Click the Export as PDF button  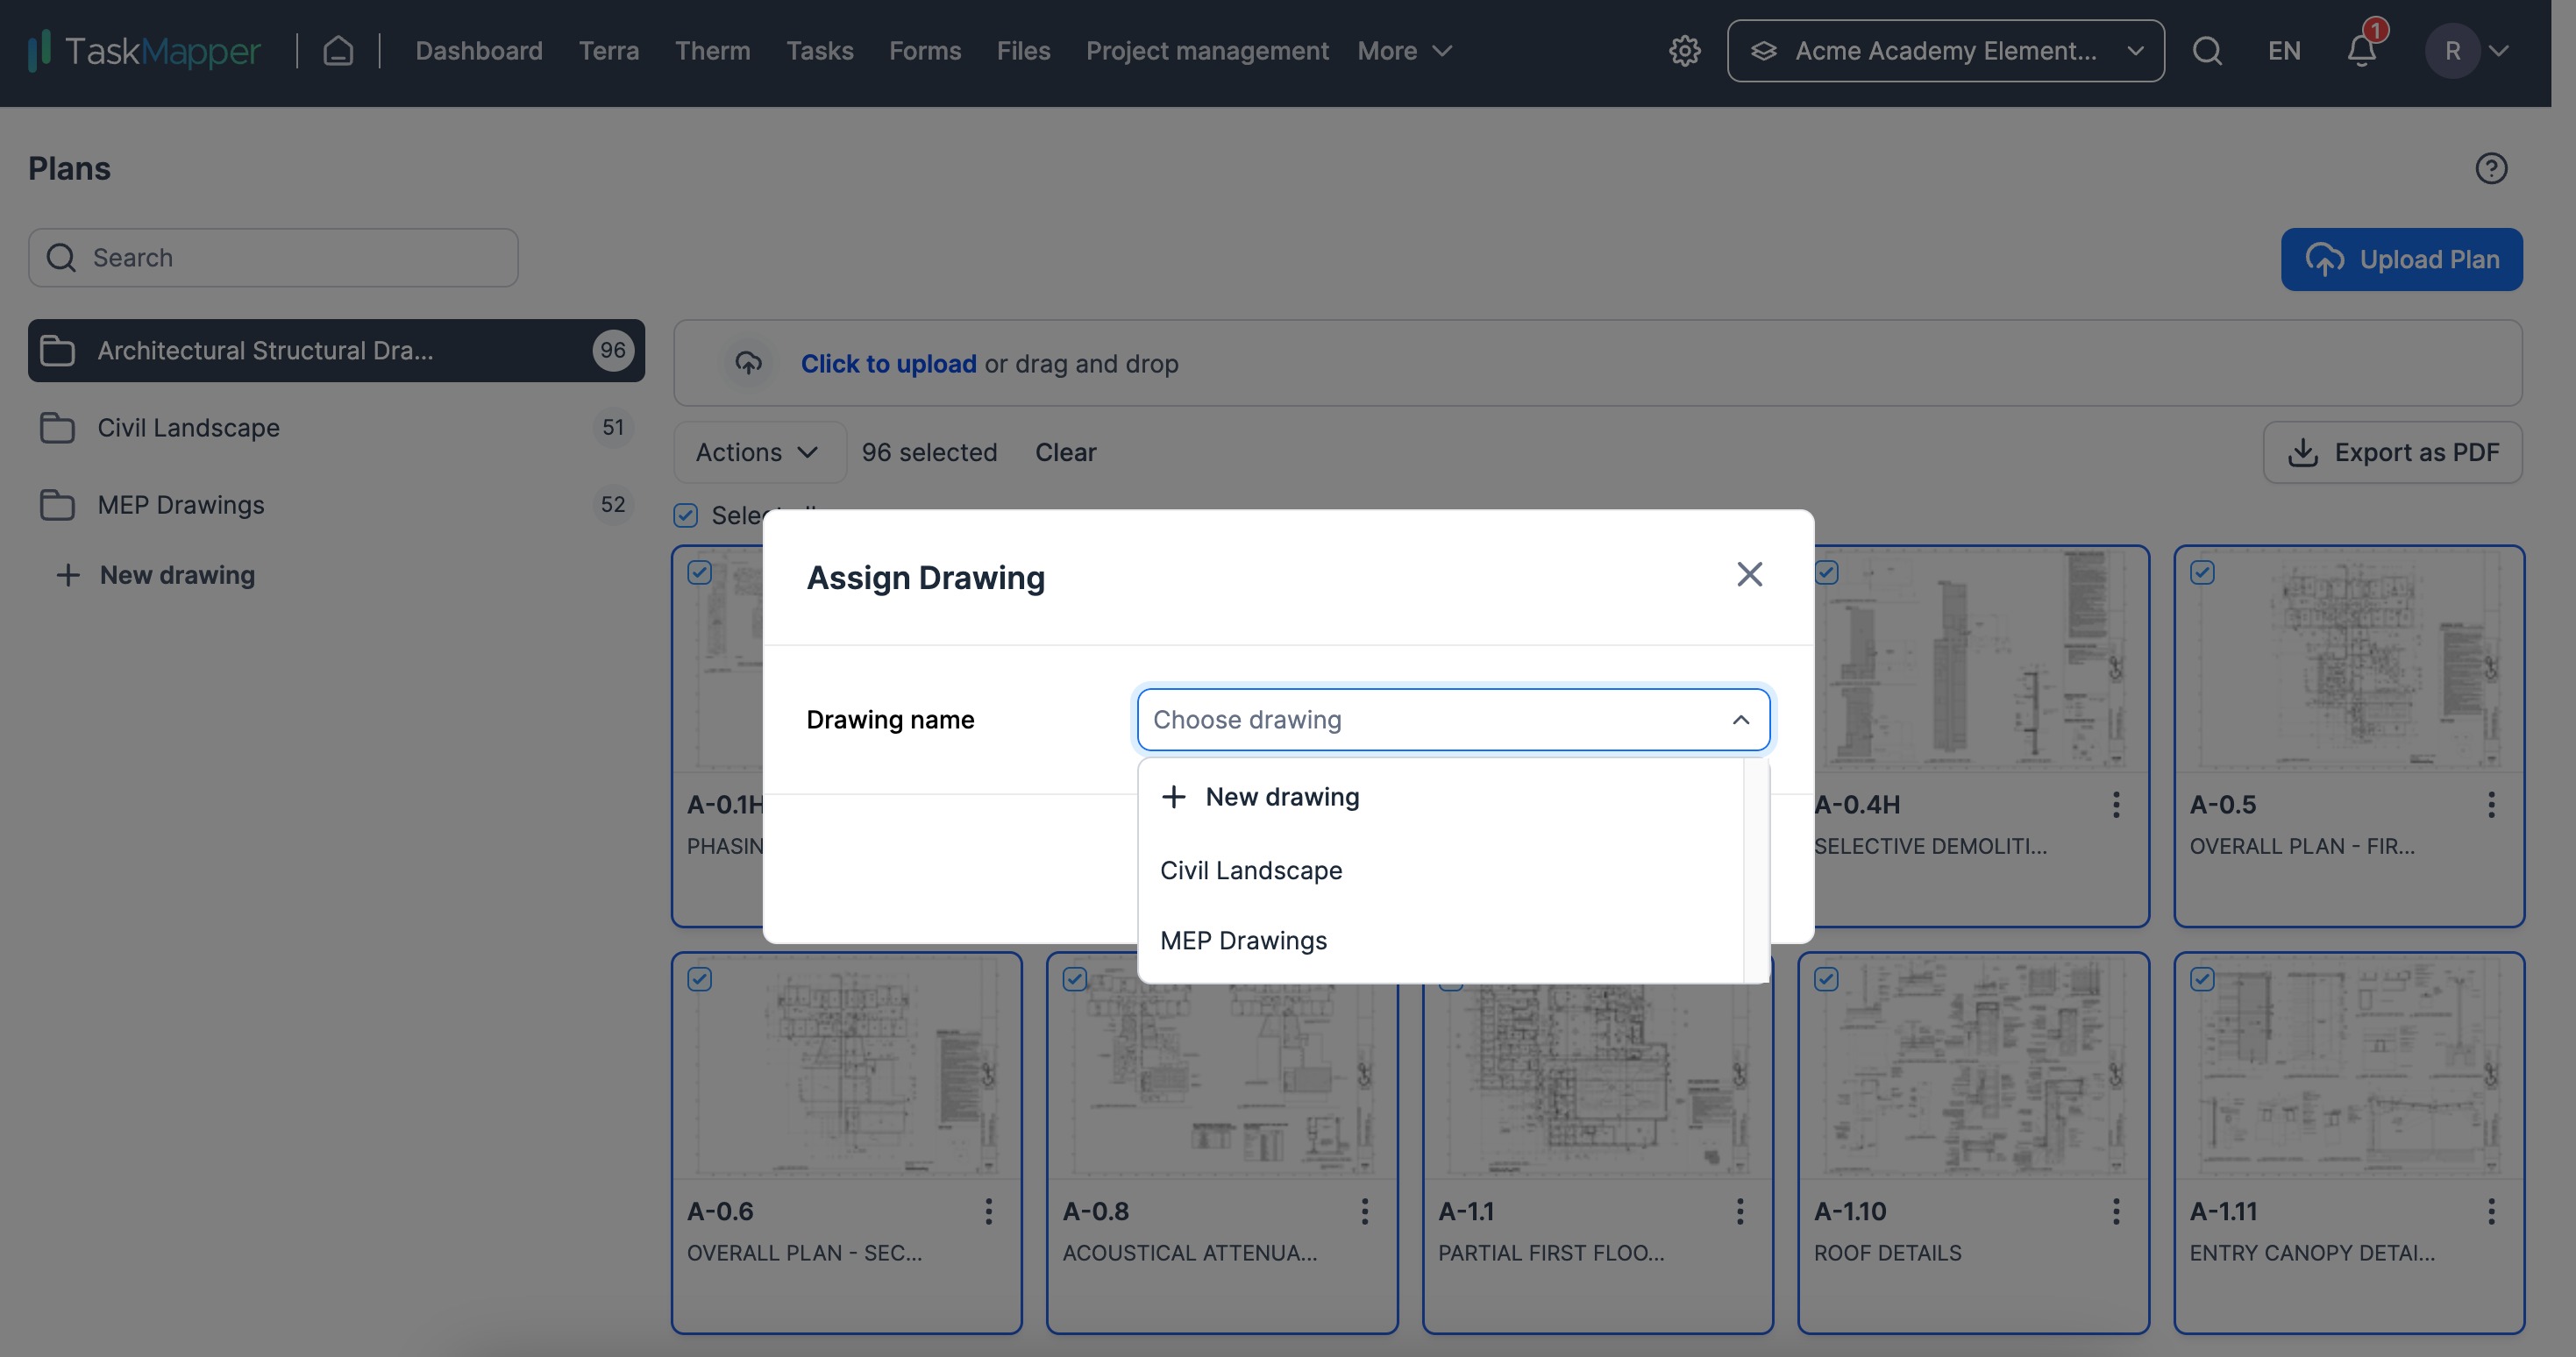tap(2392, 452)
